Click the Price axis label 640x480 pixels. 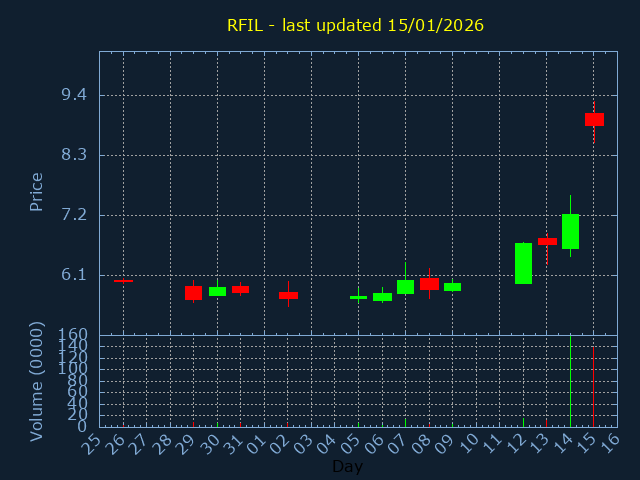pyautogui.click(x=37, y=191)
